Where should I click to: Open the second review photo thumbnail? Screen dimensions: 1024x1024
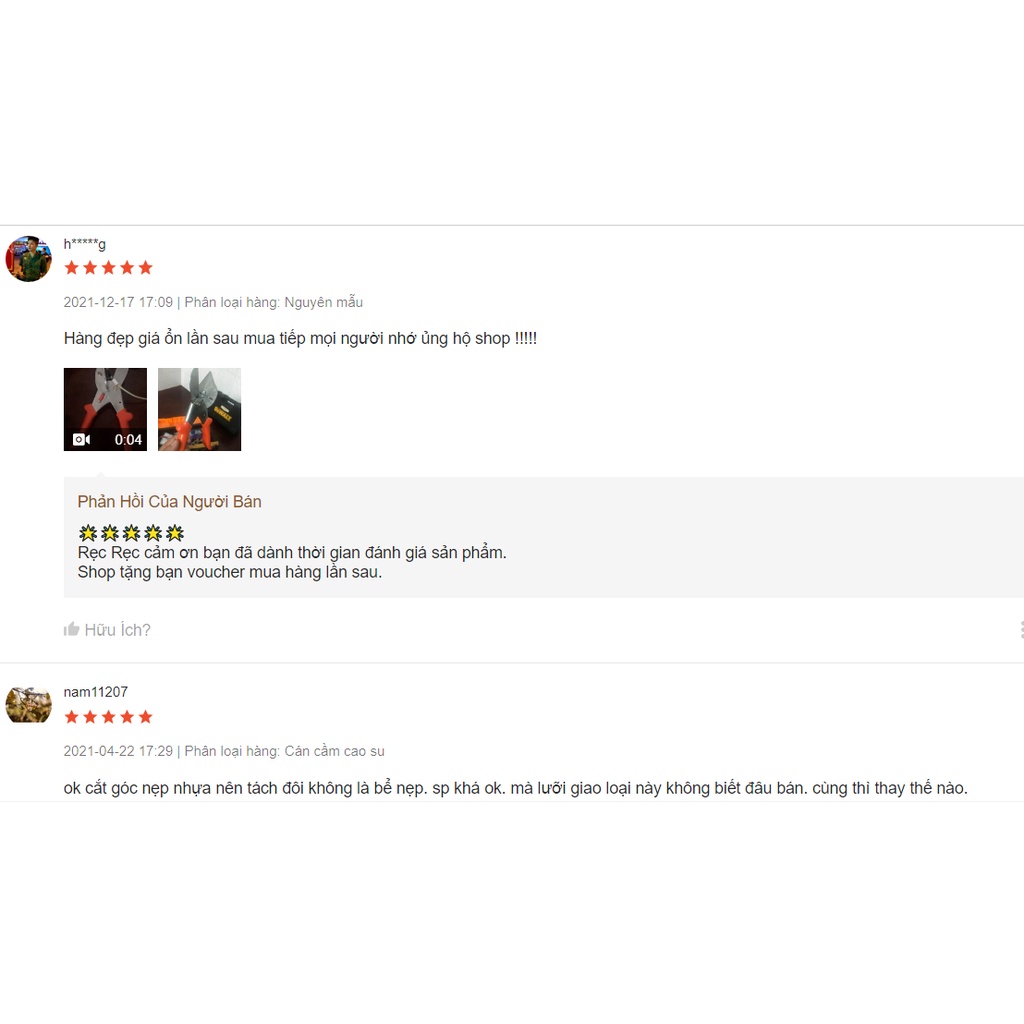click(x=199, y=409)
